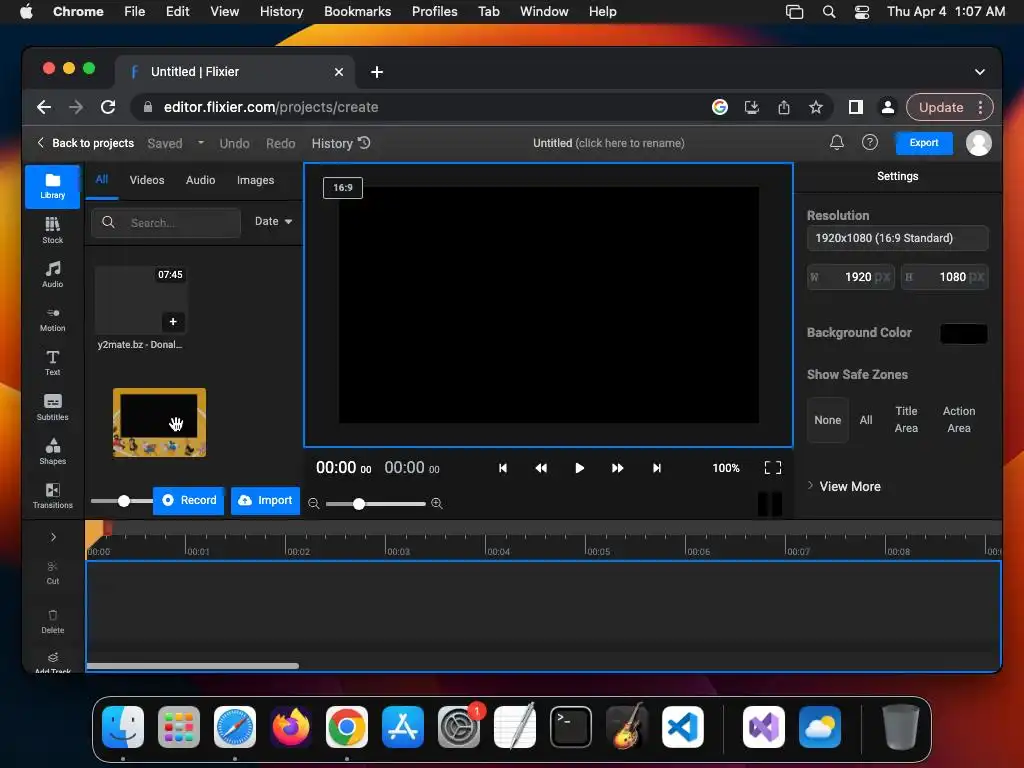This screenshot has height=768, width=1024.
Task: Click the Redo button
Action: (280, 143)
